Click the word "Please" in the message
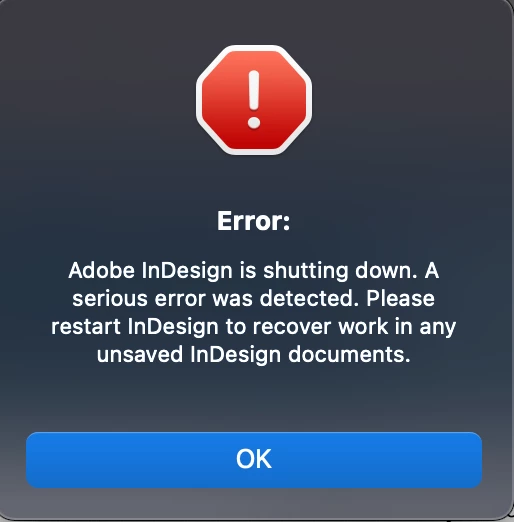 (401, 298)
